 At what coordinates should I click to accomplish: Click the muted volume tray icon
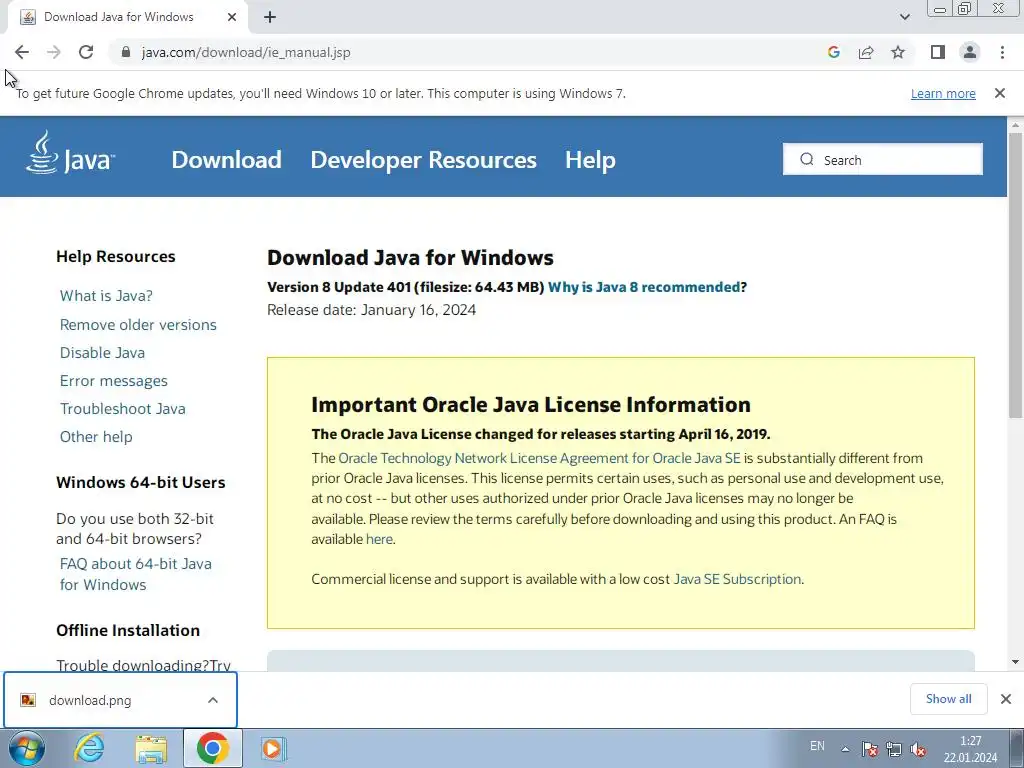(918, 749)
